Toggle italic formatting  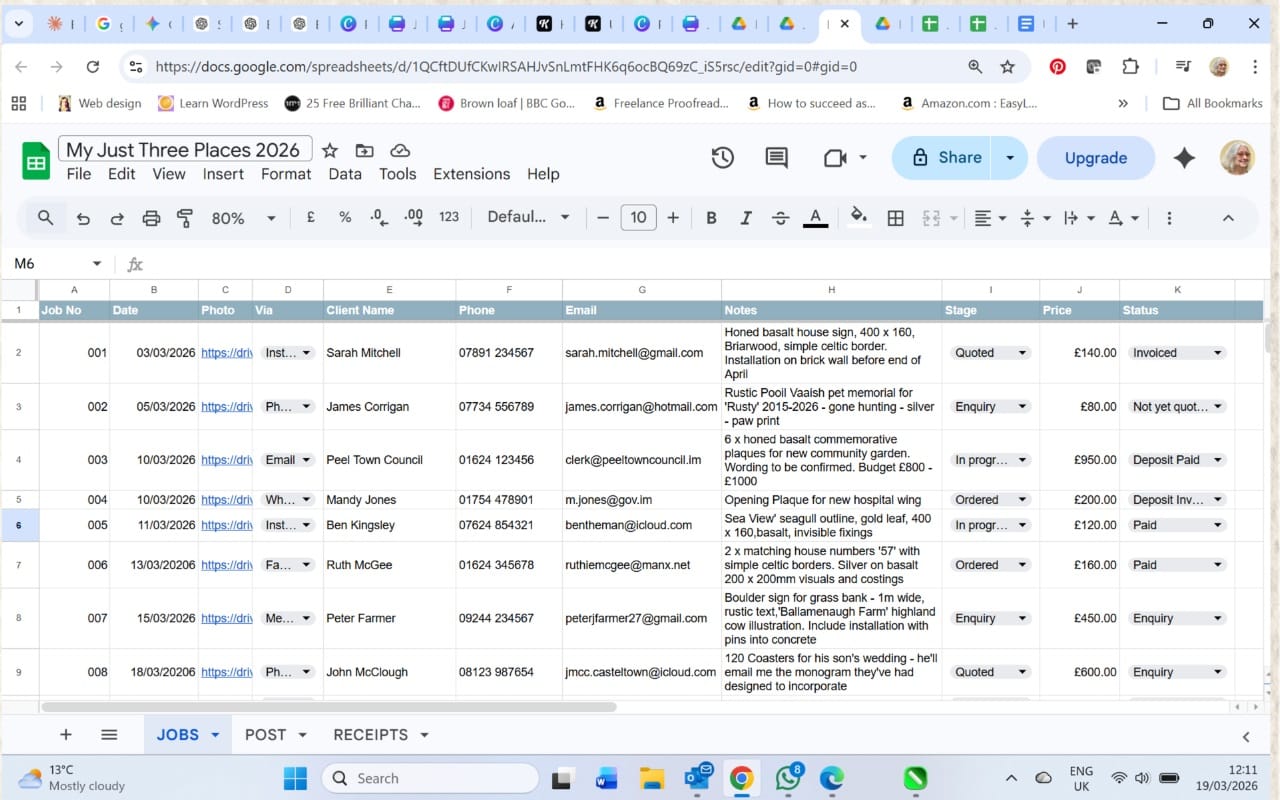pyautogui.click(x=745, y=218)
